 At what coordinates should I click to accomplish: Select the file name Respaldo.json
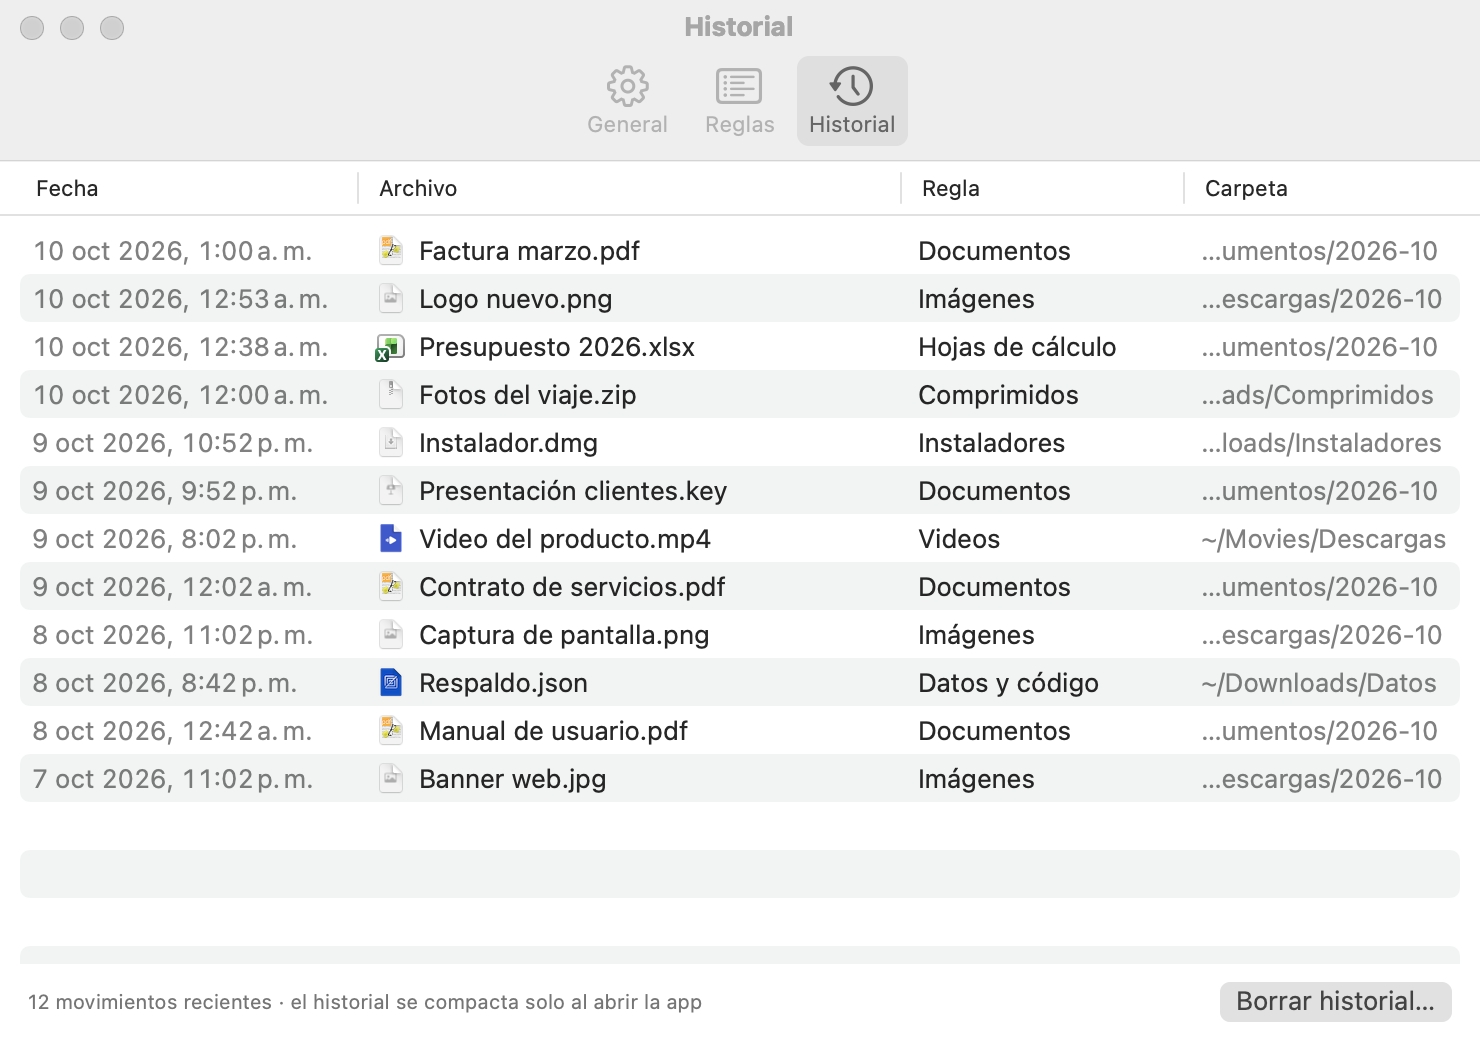[503, 683]
